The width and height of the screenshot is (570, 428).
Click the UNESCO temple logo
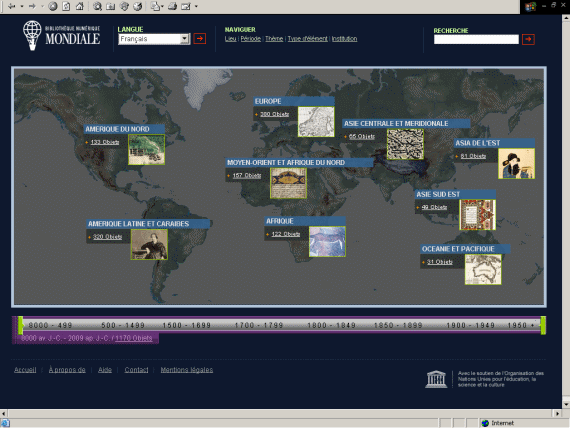(436, 379)
